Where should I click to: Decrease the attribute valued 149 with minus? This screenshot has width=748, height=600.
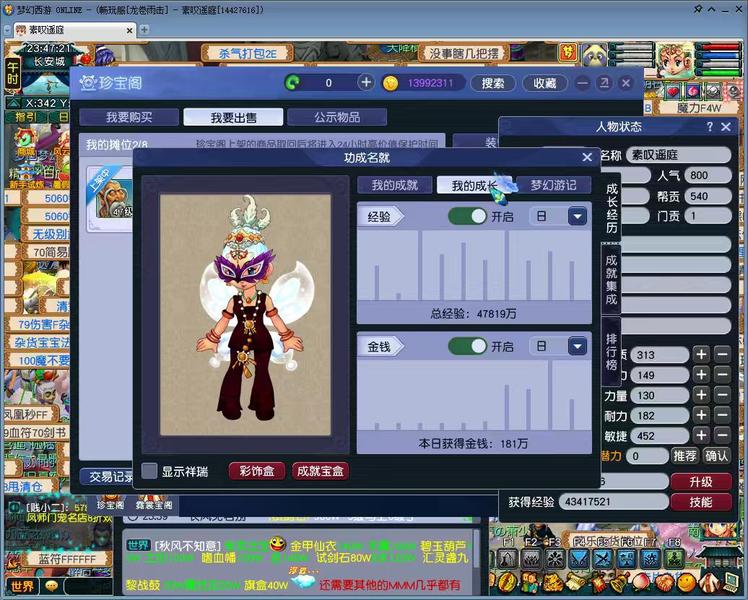pyautogui.click(x=723, y=375)
